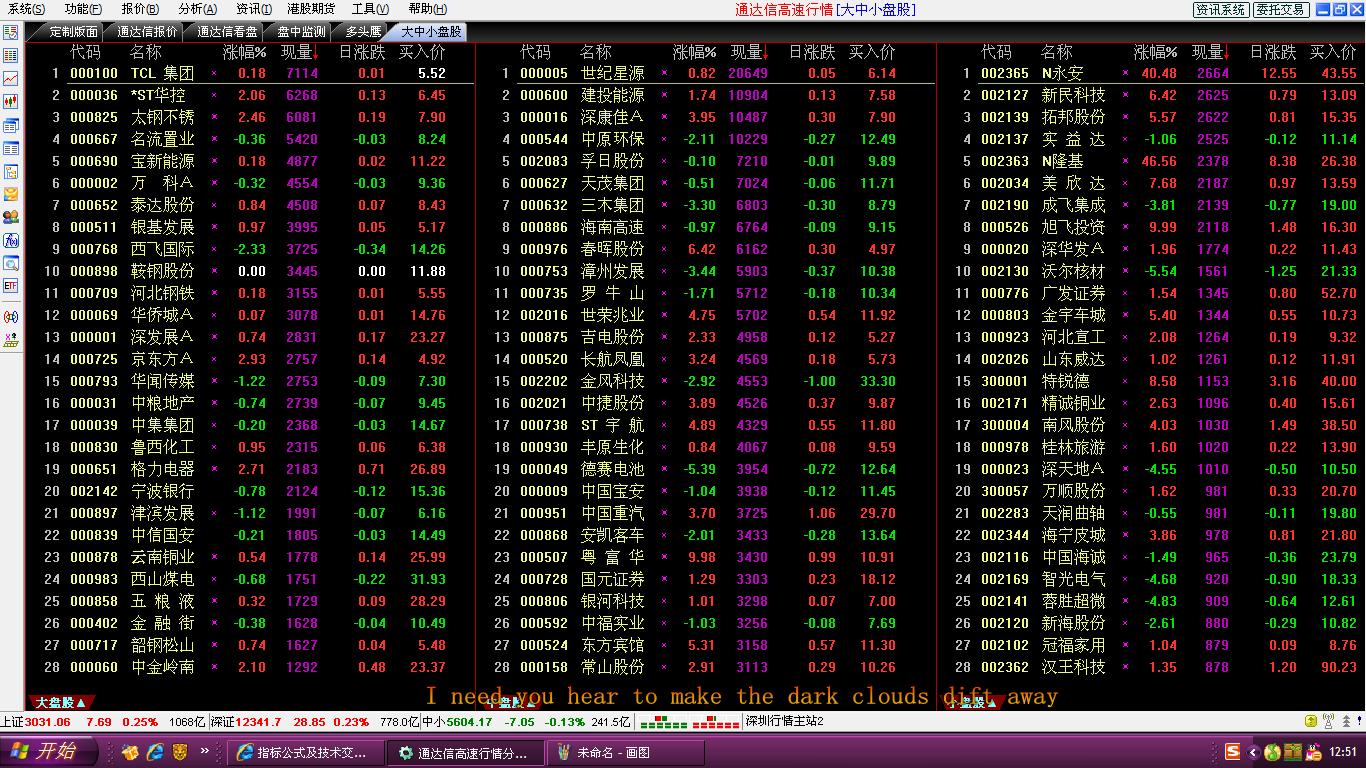The image size is (1366, 768).
Task: Click the 委托交易 button
Action: click(x=1281, y=9)
